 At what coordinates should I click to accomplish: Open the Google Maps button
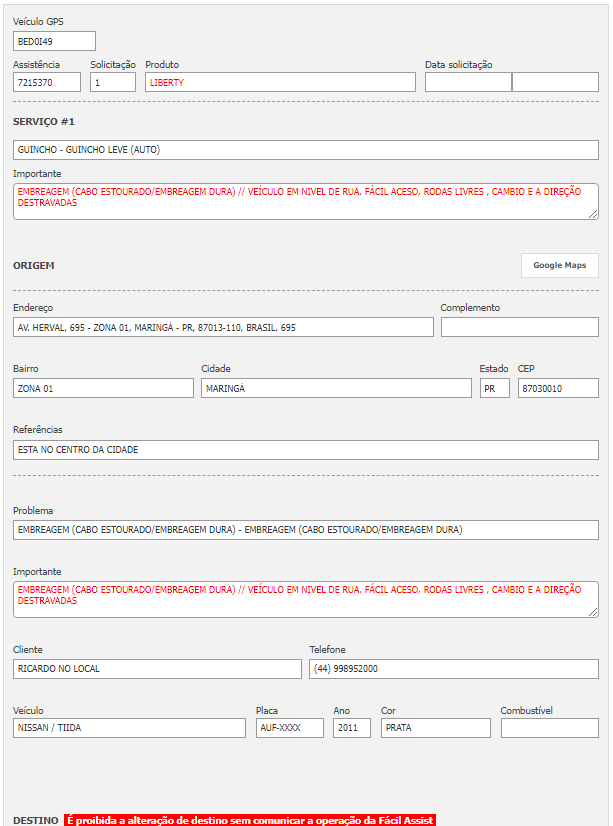coord(559,265)
